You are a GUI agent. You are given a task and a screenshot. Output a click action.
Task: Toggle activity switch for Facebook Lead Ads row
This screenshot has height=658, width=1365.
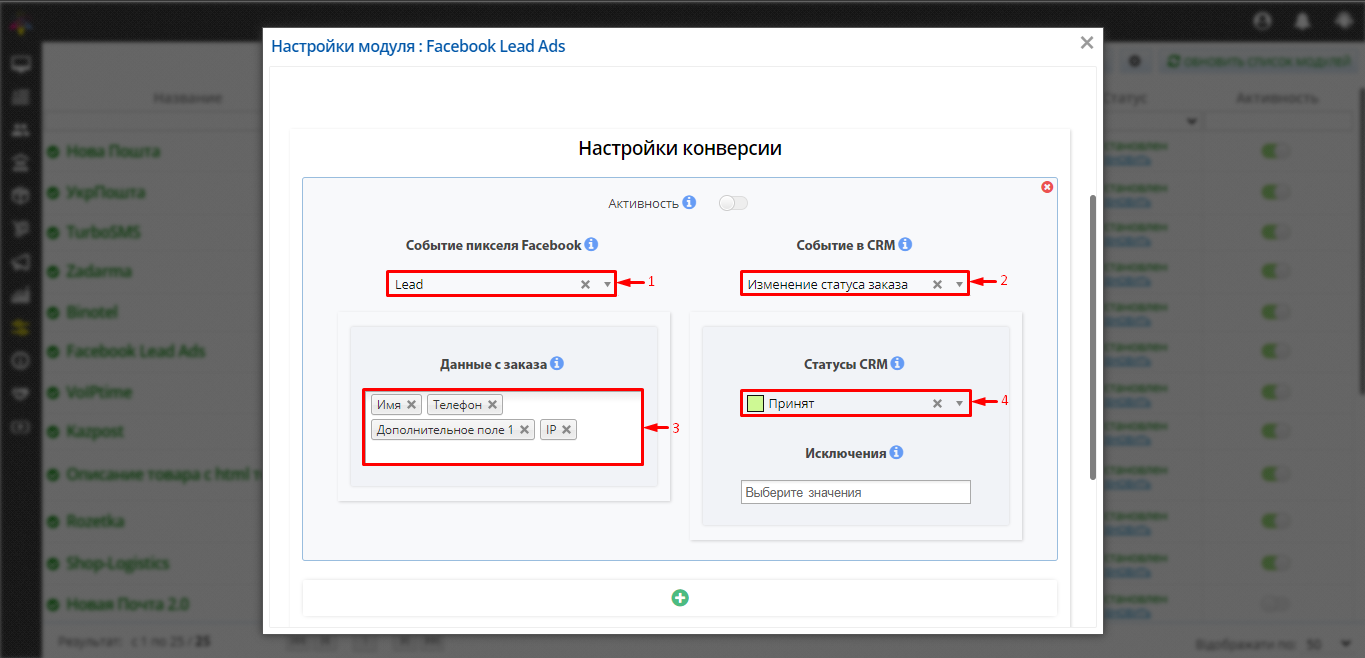[1275, 351]
